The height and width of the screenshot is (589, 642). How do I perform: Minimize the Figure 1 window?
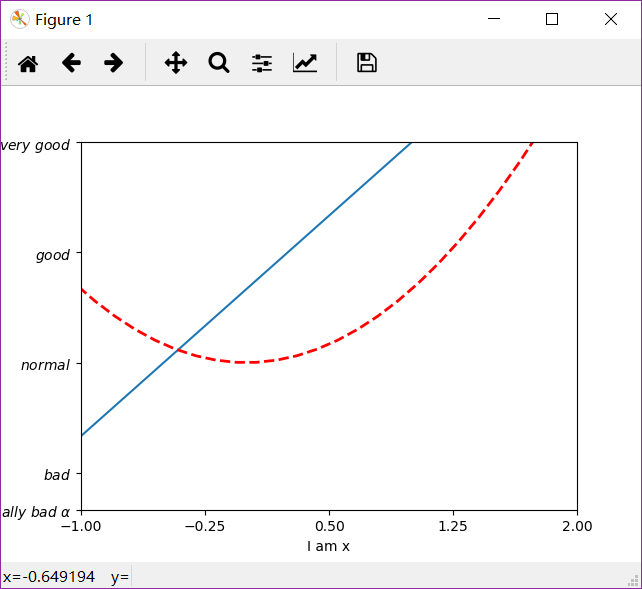pos(494,19)
